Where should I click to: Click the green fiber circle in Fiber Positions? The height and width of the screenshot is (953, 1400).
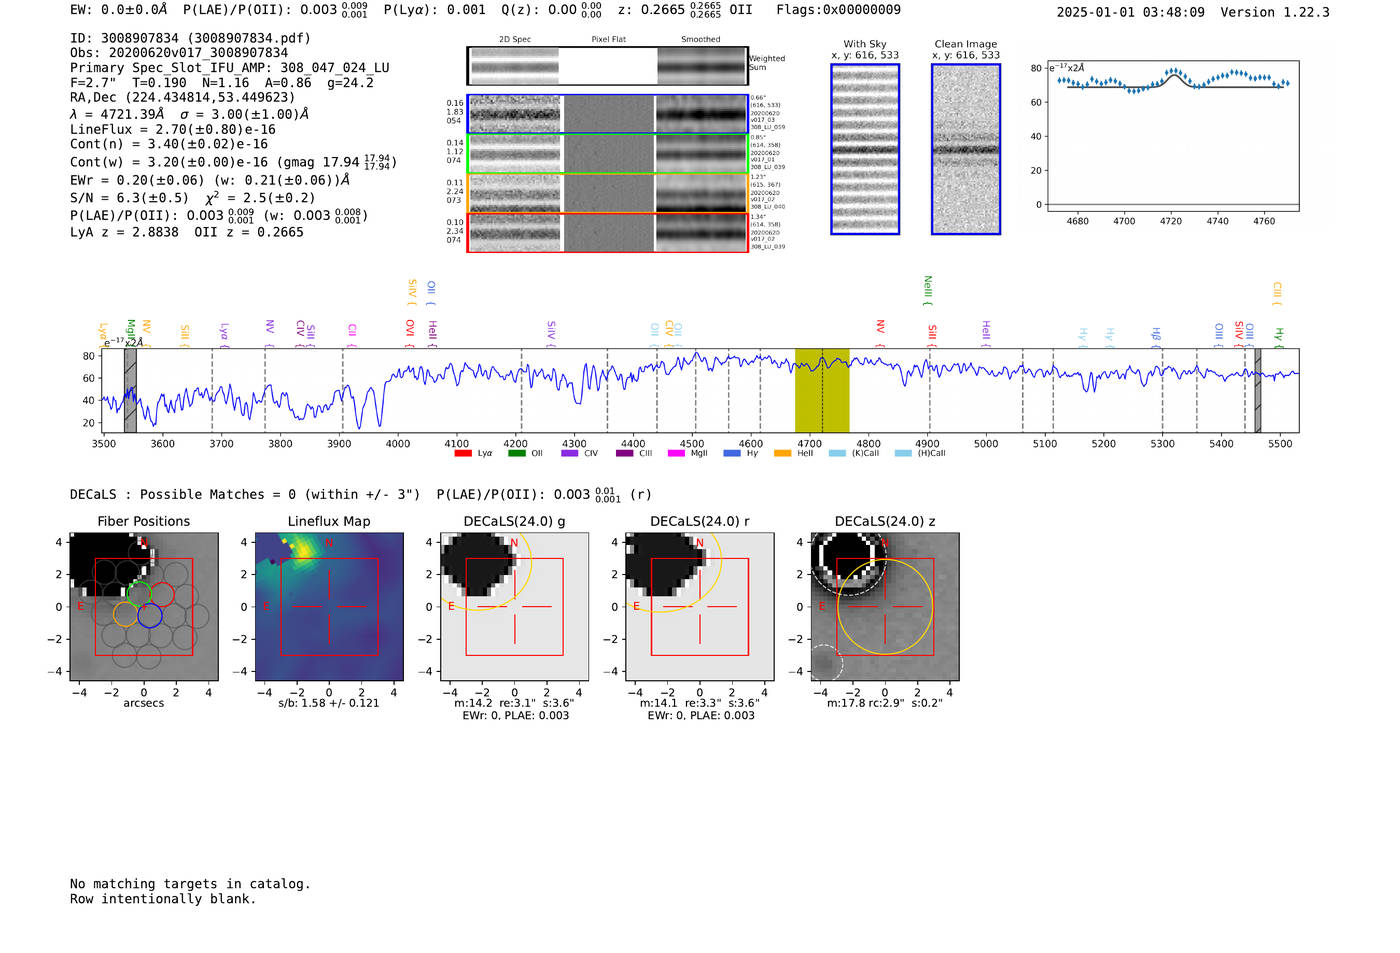click(x=140, y=592)
